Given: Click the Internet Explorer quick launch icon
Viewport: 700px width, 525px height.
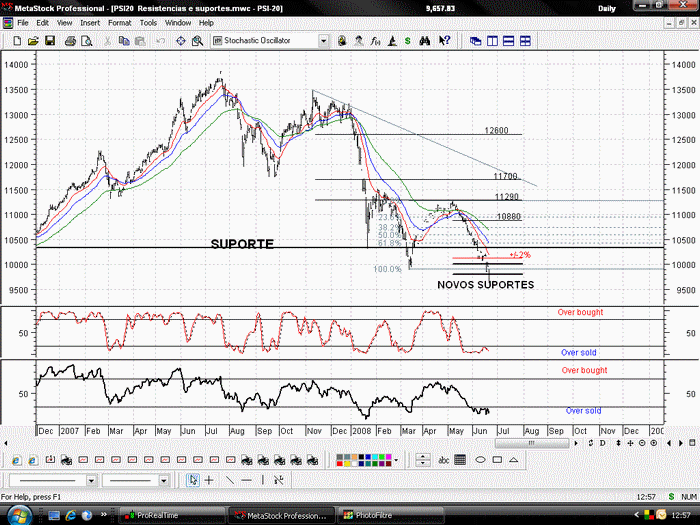Looking at the screenshot, I should click(x=71, y=515).
